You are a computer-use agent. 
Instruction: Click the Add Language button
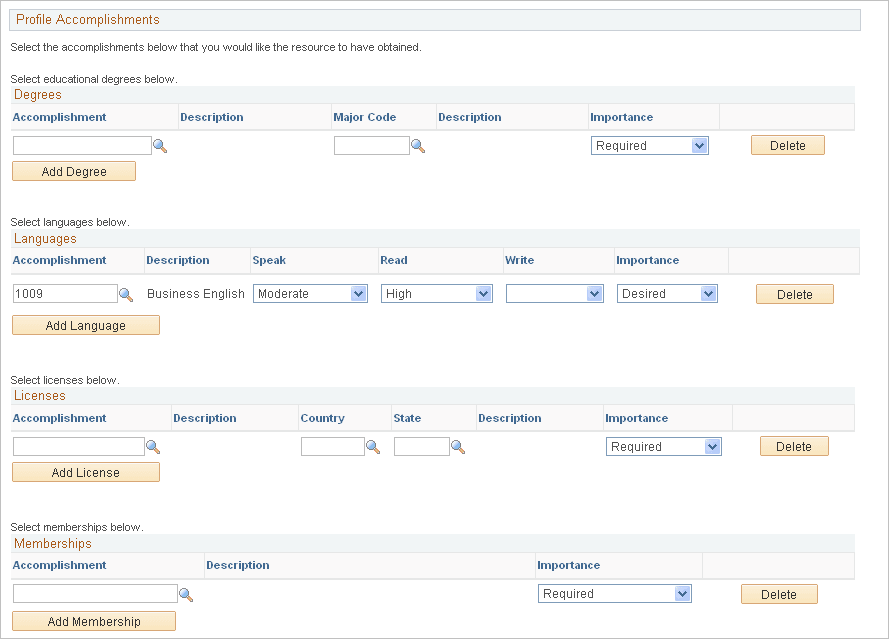[85, 325]
